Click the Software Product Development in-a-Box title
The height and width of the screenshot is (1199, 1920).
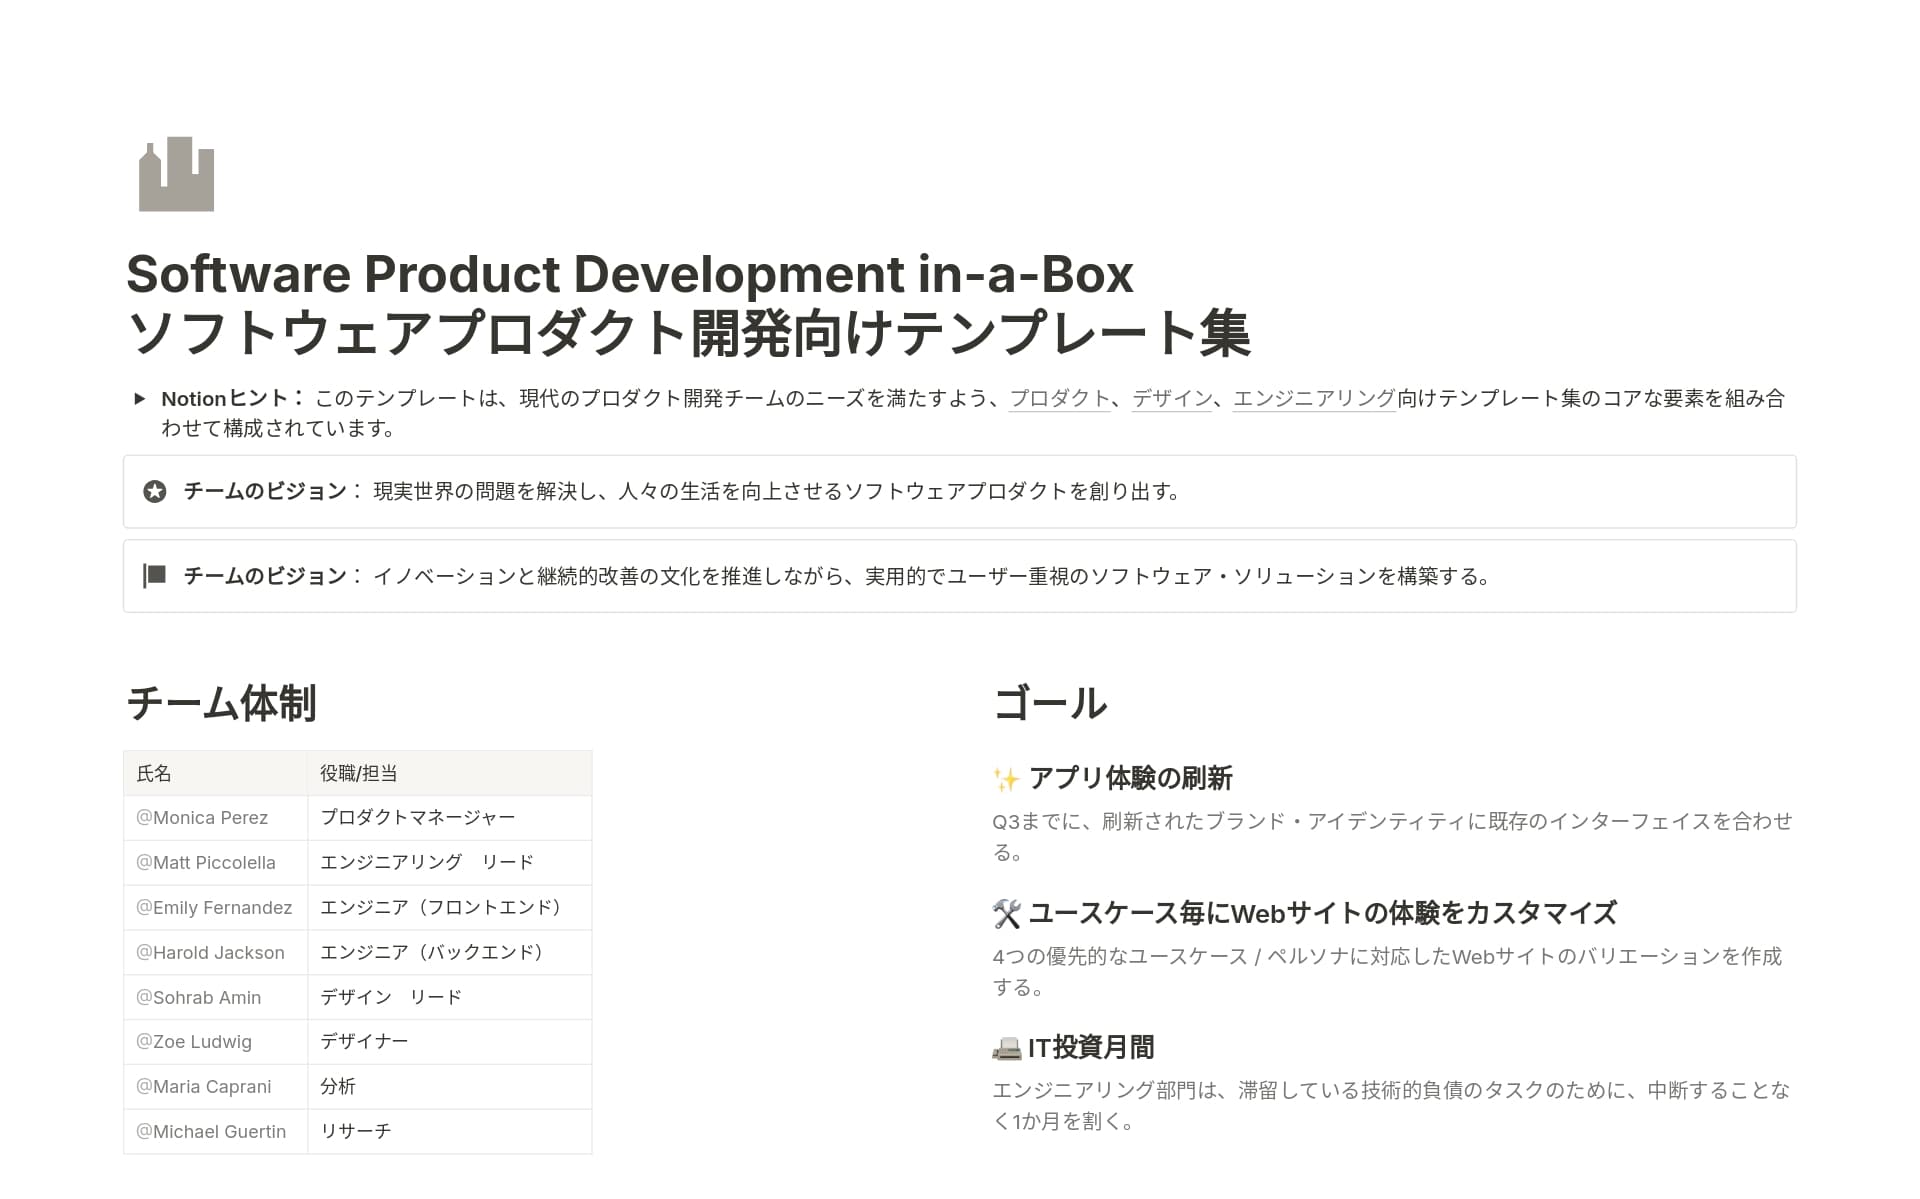point(630,274)
